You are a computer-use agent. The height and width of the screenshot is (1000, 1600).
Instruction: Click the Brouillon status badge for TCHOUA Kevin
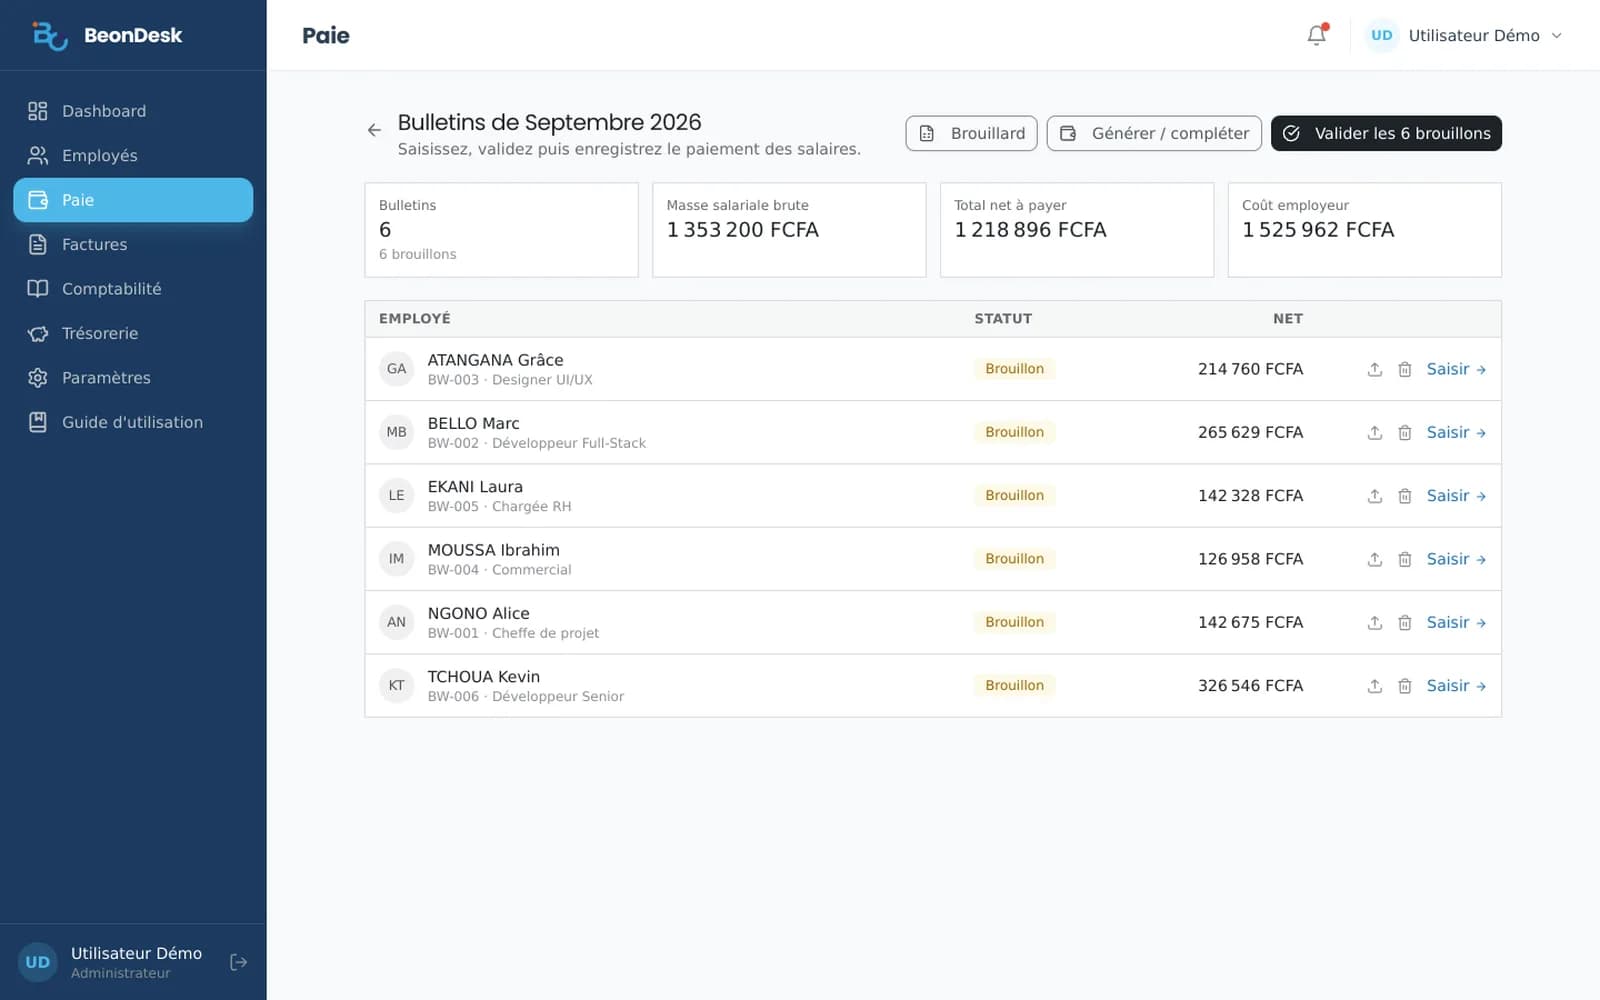(x=1014, y=685)
